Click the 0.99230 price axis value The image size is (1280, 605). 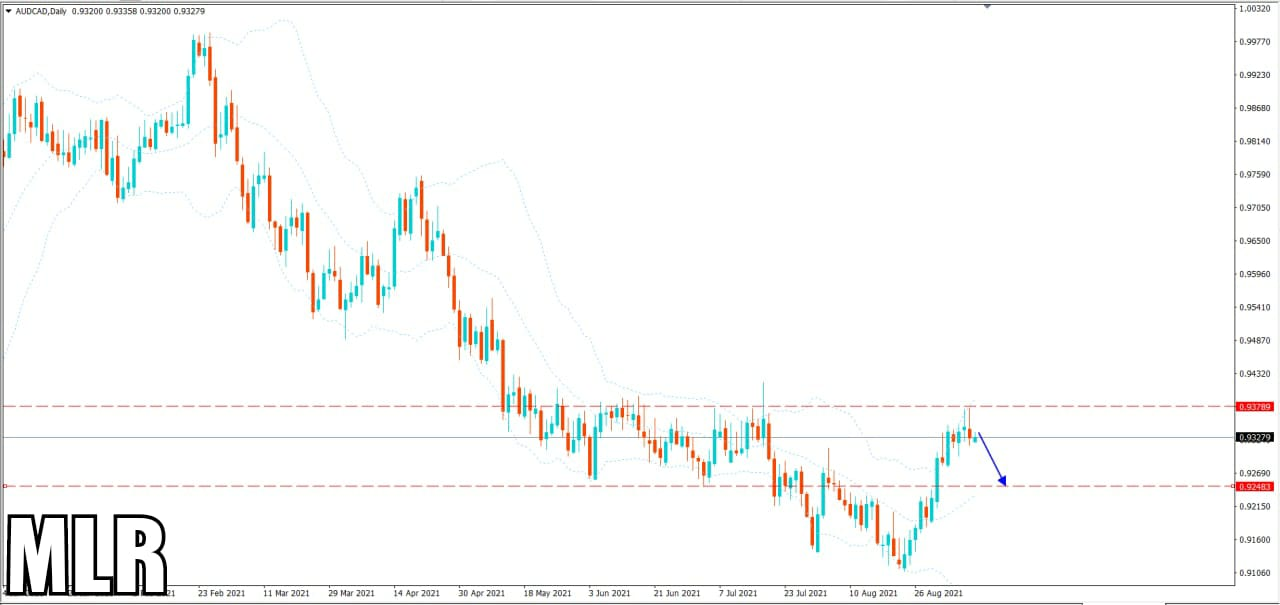[1255, 75]
